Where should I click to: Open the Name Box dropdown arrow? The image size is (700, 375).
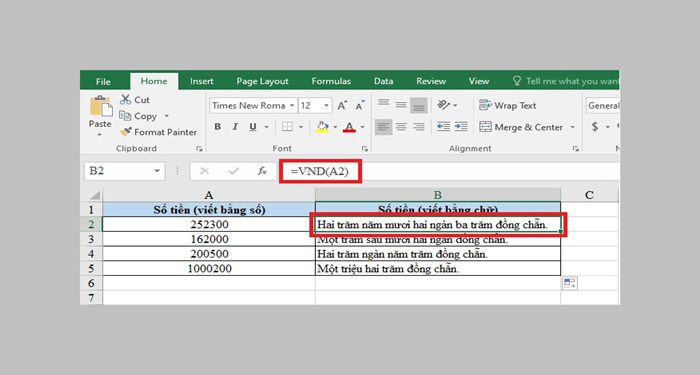point(157,171)
